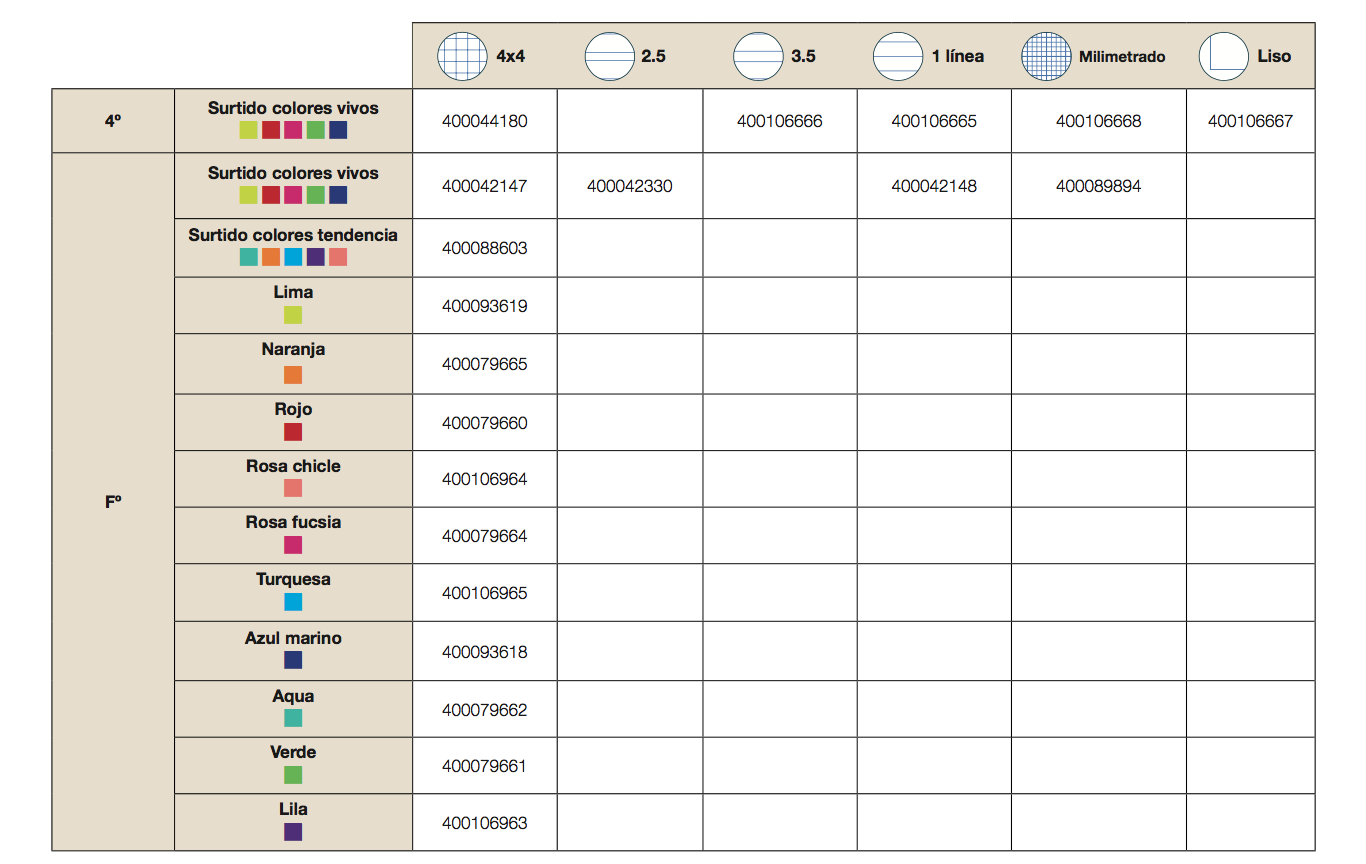Select the Turquesa color swatch
The width and height of the screenshot is (1366, 864).
[x=293, y=602]
